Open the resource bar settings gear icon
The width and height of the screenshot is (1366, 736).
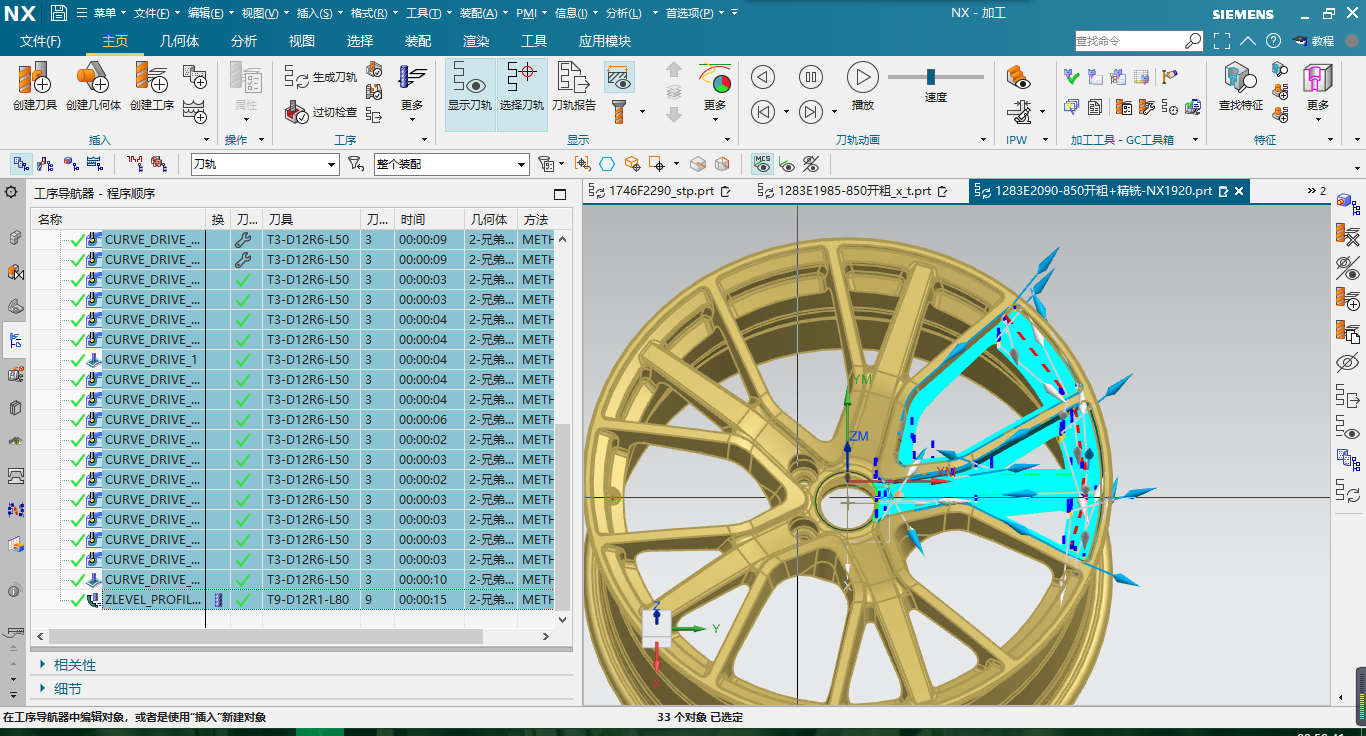pos(12,192)
